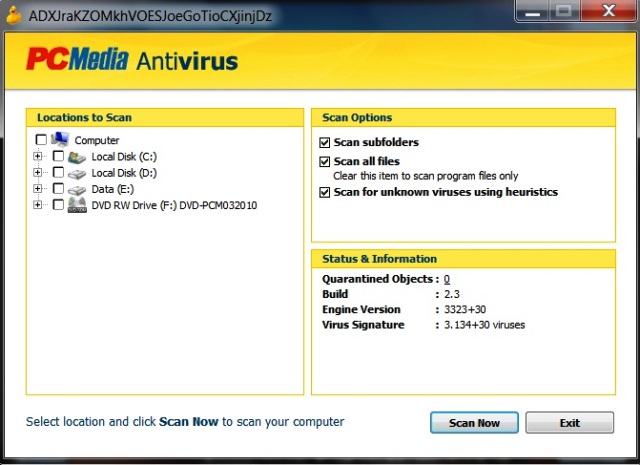The width and height of the screenshot is (640, 465).
Task: Open the Quarantined Objects count link
Action: pos(447,279)
